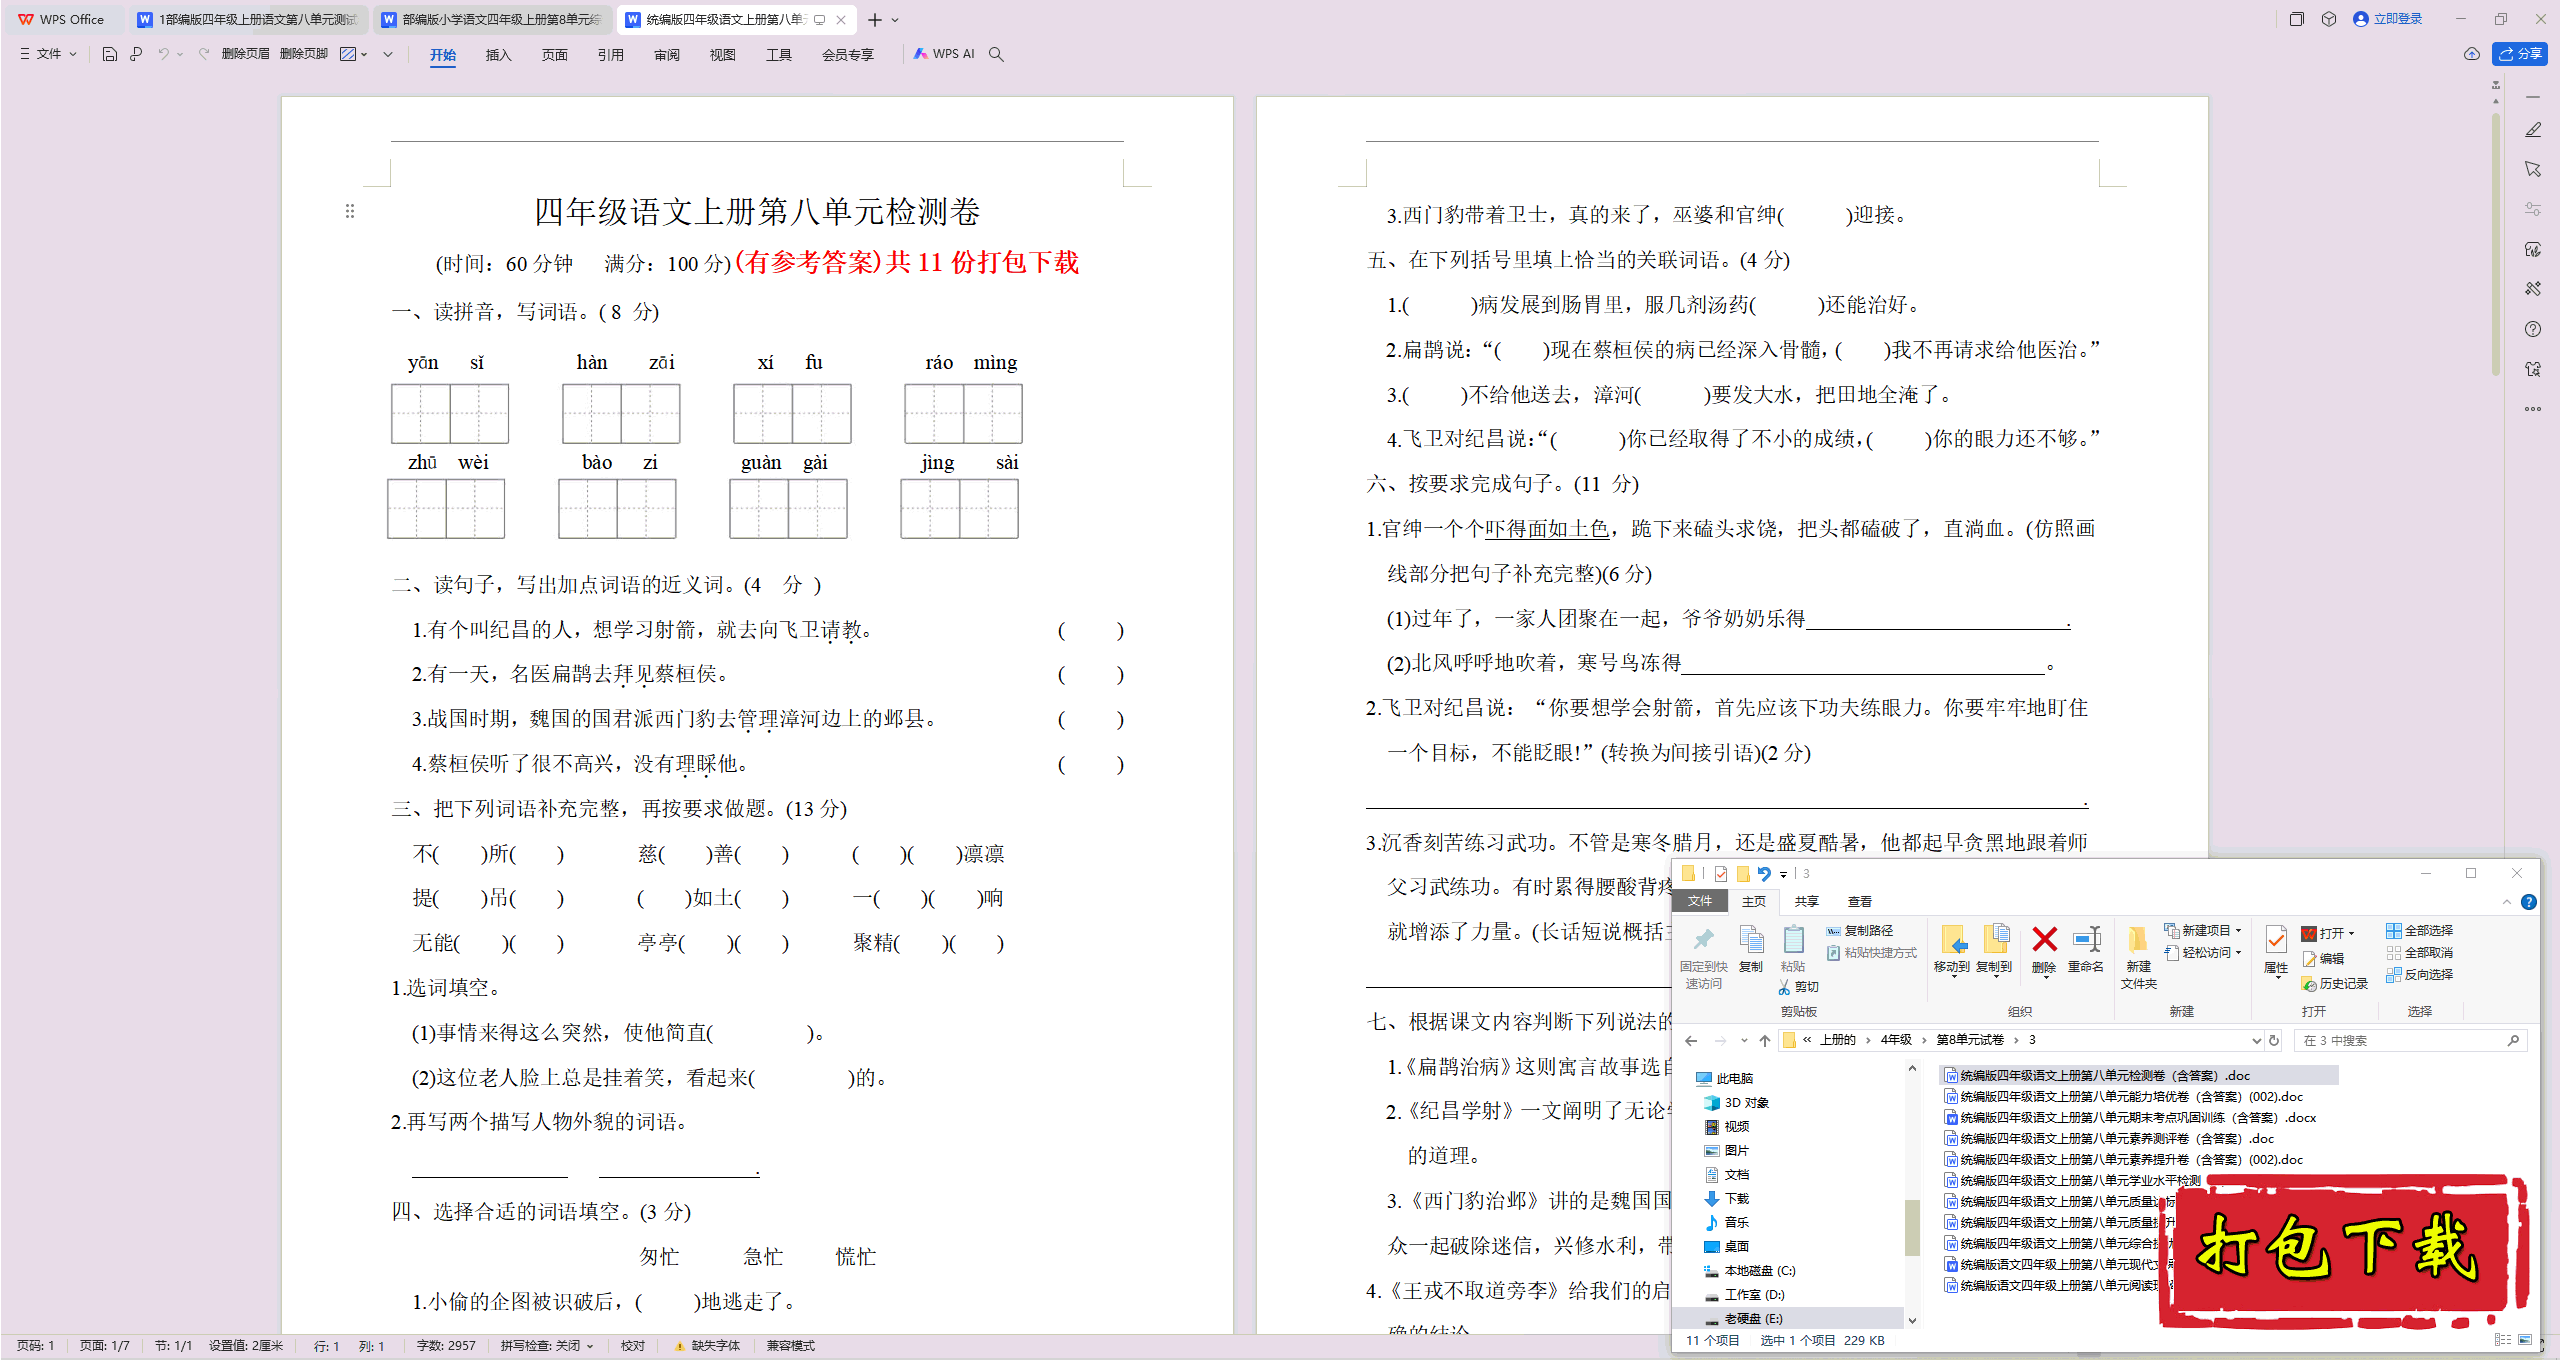Expand the WPS File menu dropdown

click(48, 54)
